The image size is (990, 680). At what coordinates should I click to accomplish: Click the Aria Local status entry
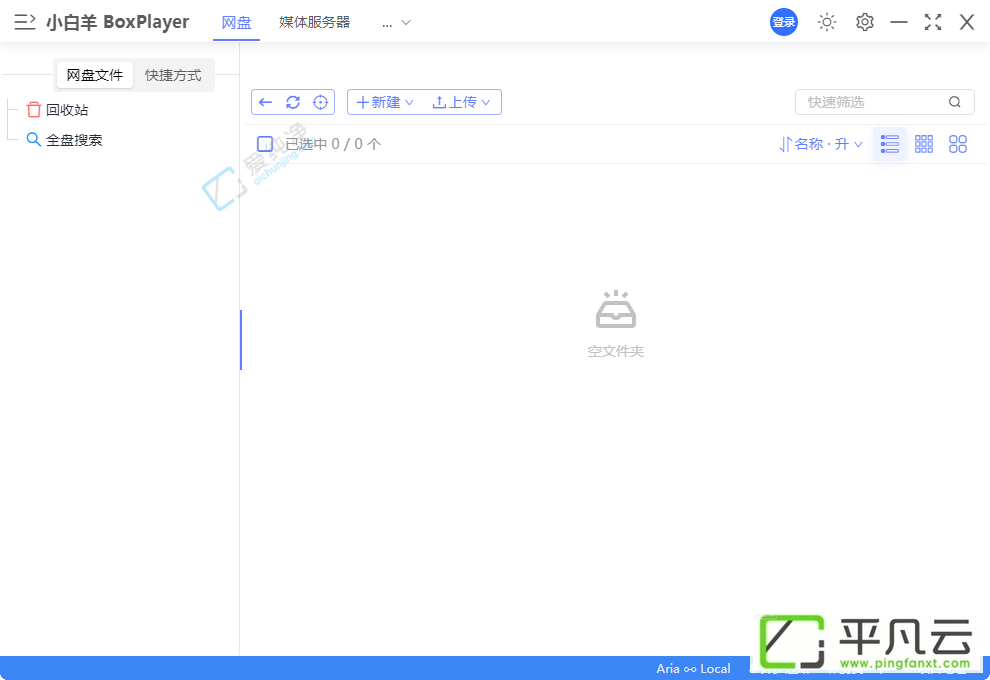coord(693,669)
